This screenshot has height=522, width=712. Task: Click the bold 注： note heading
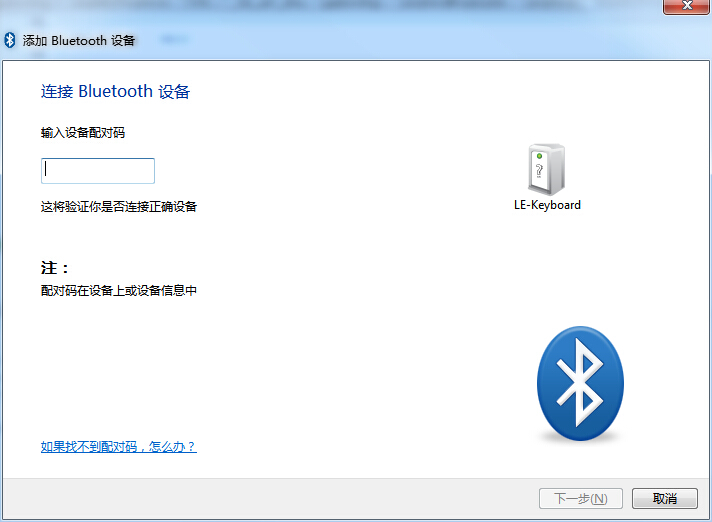[x=55, y=268]
